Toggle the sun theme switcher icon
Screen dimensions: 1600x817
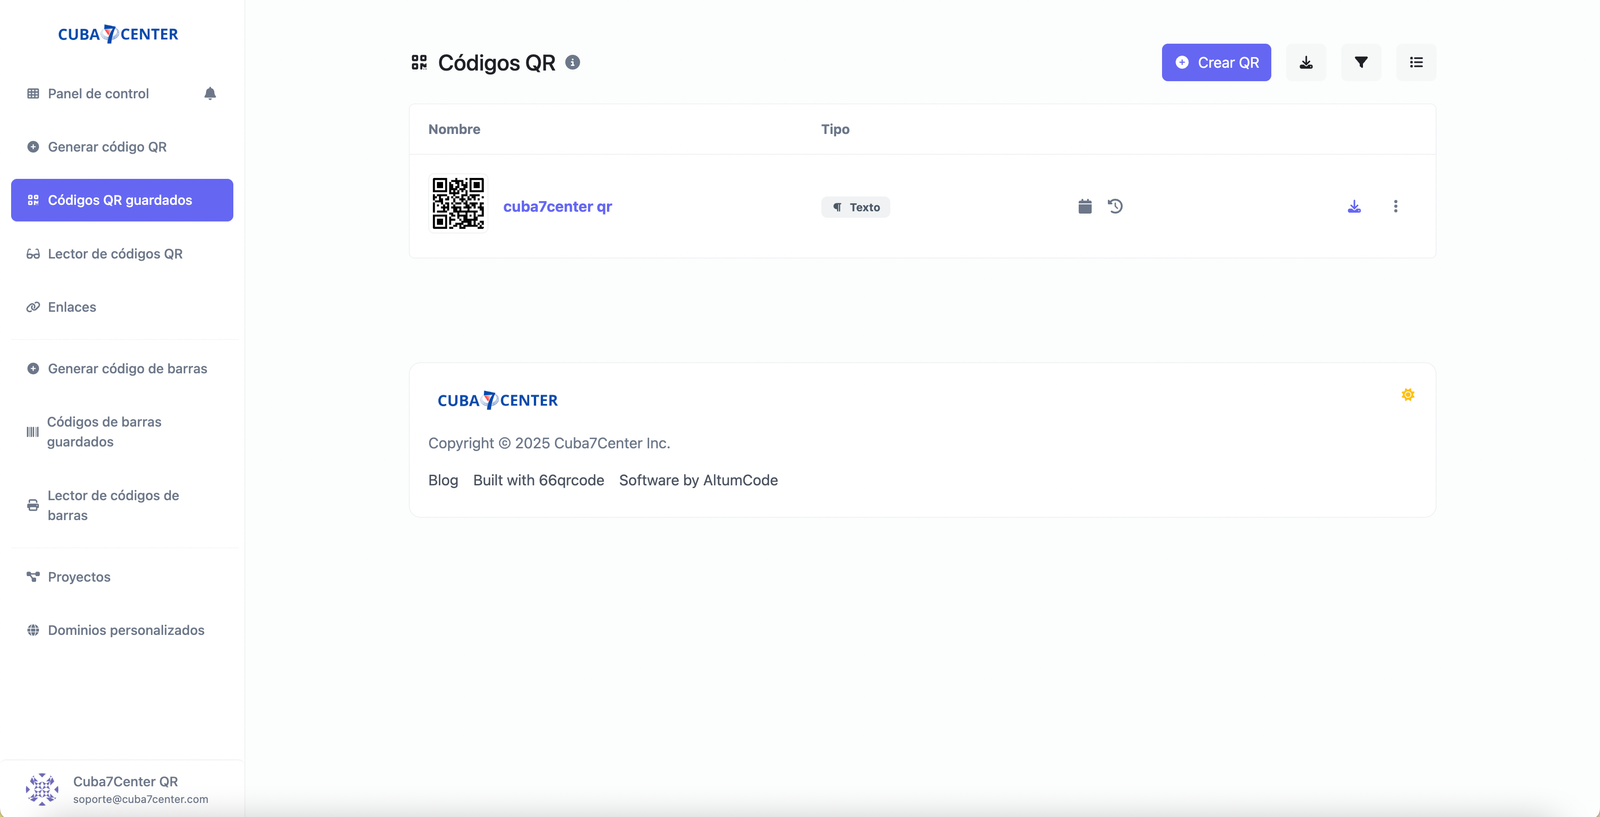1408,395
